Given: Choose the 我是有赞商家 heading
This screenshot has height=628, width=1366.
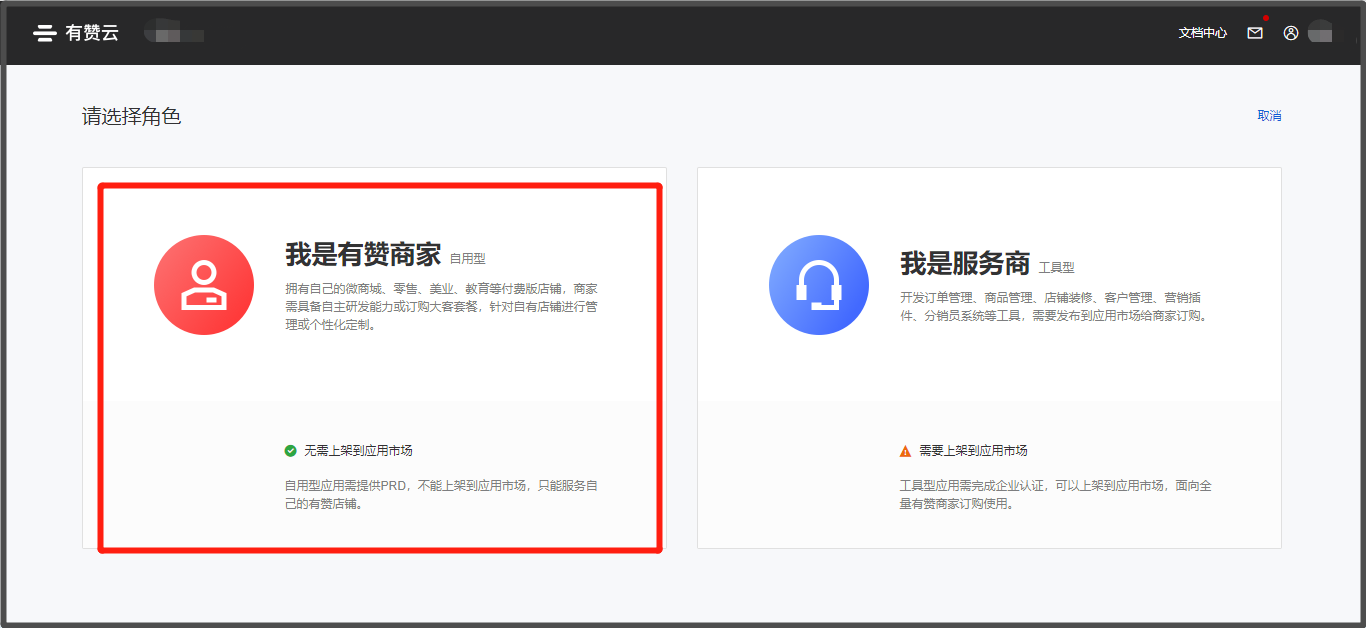Looking at the screenshot, I should coord(363,255).
